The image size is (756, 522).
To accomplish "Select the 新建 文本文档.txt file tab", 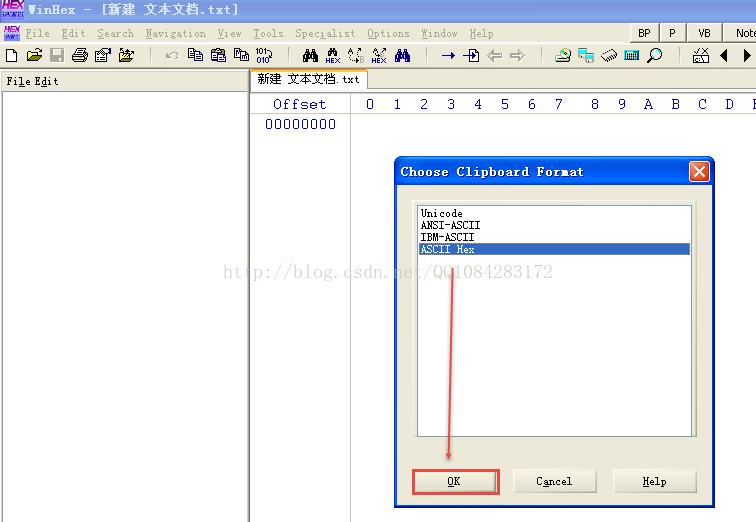I will coord(309,79).
